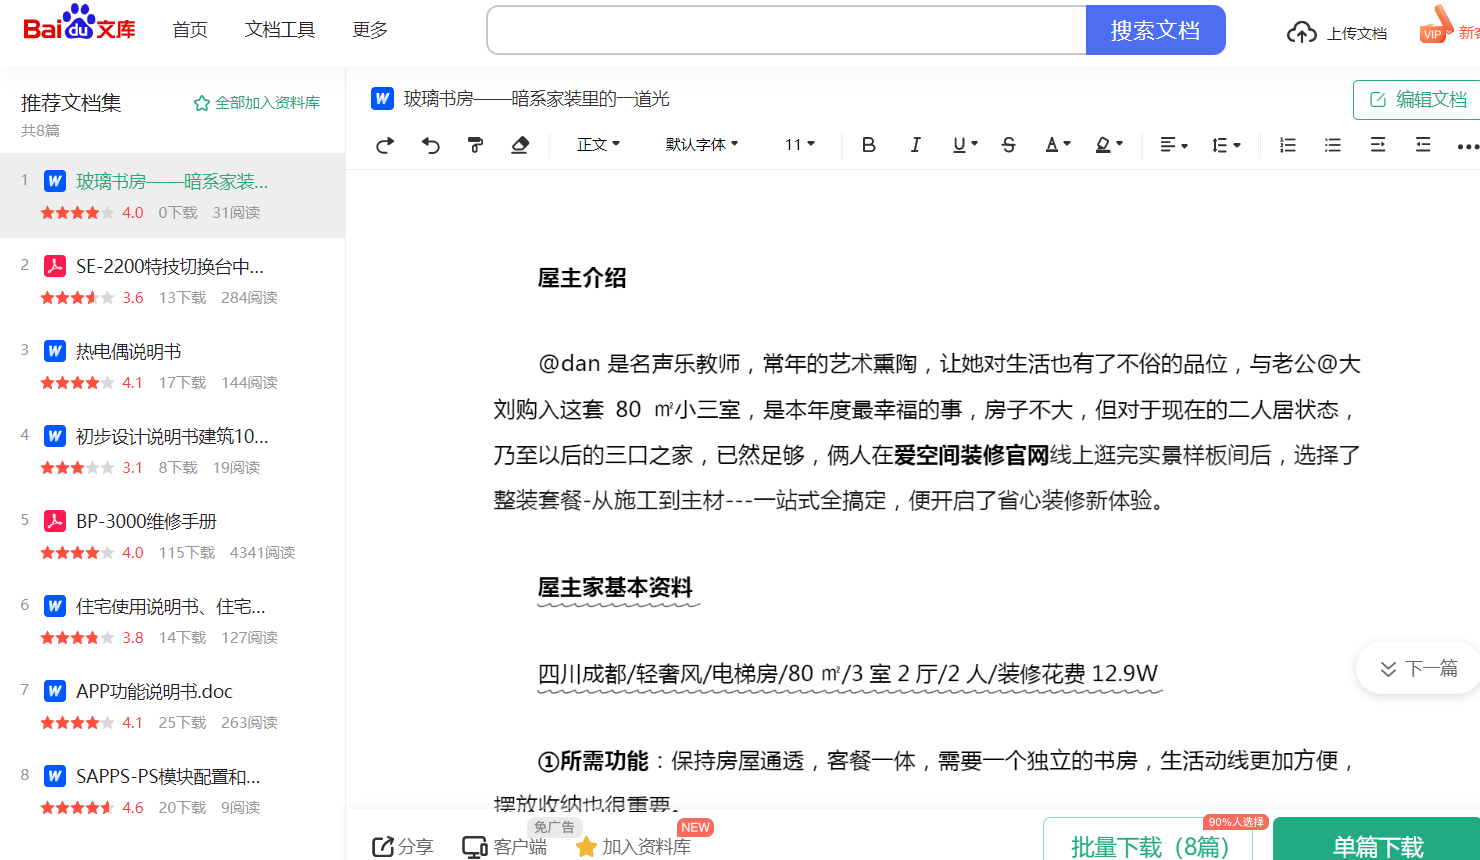
Task: Click the undo icon in the toolbar
Action: tap(430, 145)
